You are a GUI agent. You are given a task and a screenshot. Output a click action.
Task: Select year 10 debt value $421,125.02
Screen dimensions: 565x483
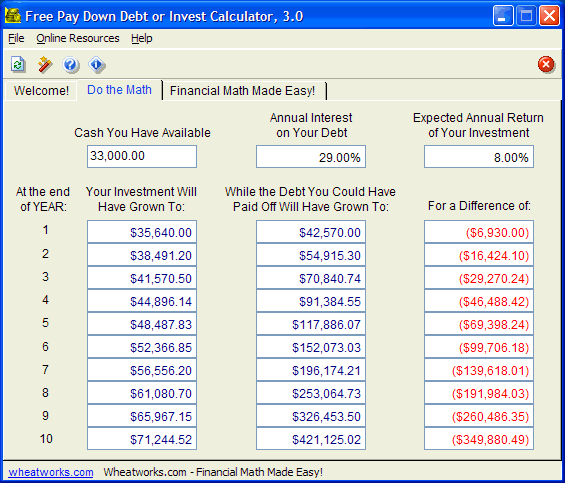point(311,439)
